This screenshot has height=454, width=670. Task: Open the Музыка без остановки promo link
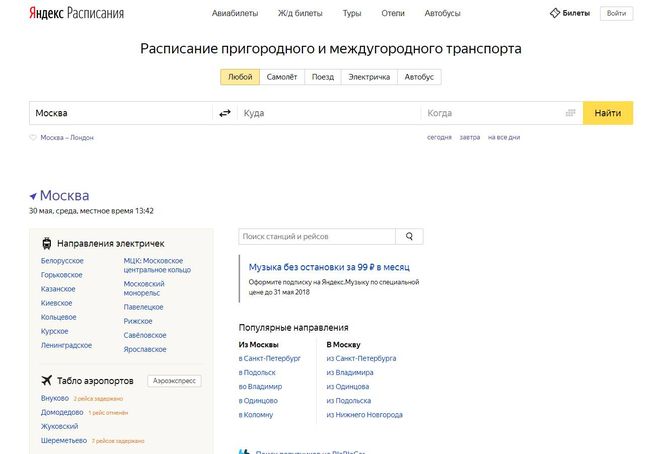pyautogui.click(x=329, y=267)
